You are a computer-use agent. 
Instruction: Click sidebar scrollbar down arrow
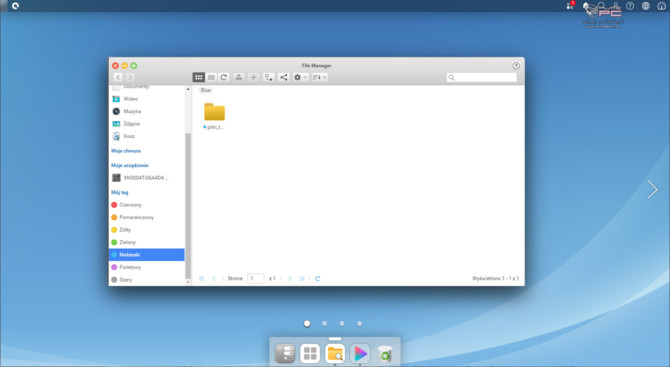point(188,282)
